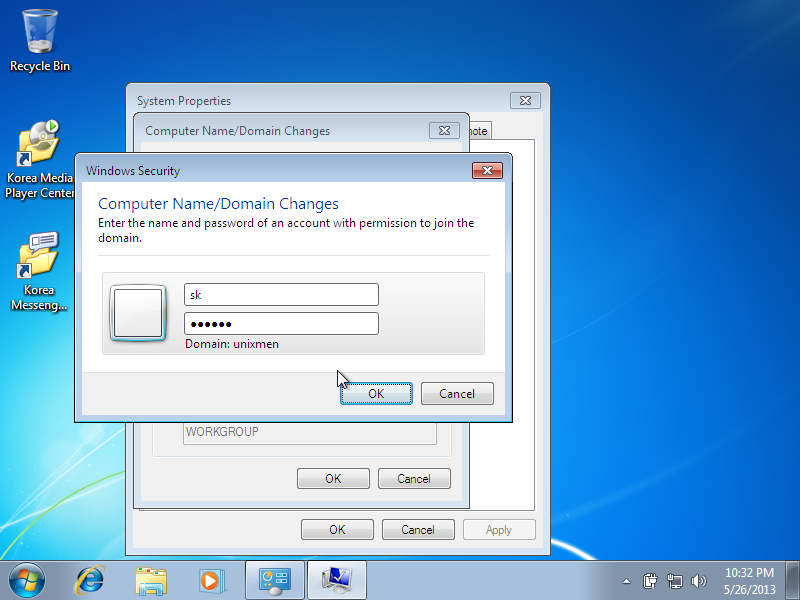800x600 pixels.
Task: Click Cancel in the System Properties window
Action: [x=418, y=530]
